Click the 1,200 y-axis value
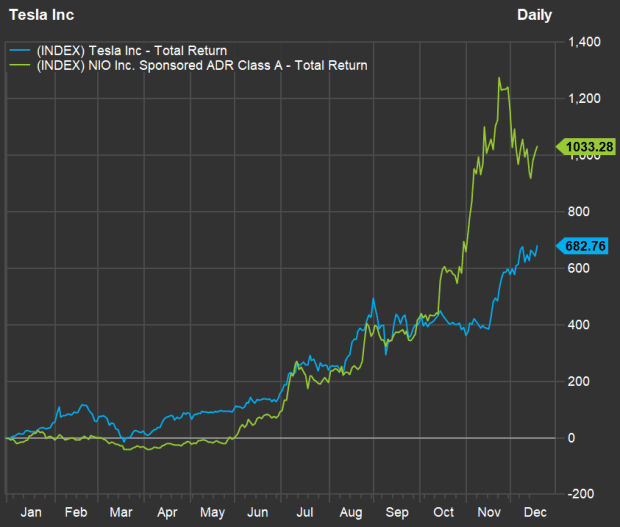620x527 pixels. click(x=584, y=99)
